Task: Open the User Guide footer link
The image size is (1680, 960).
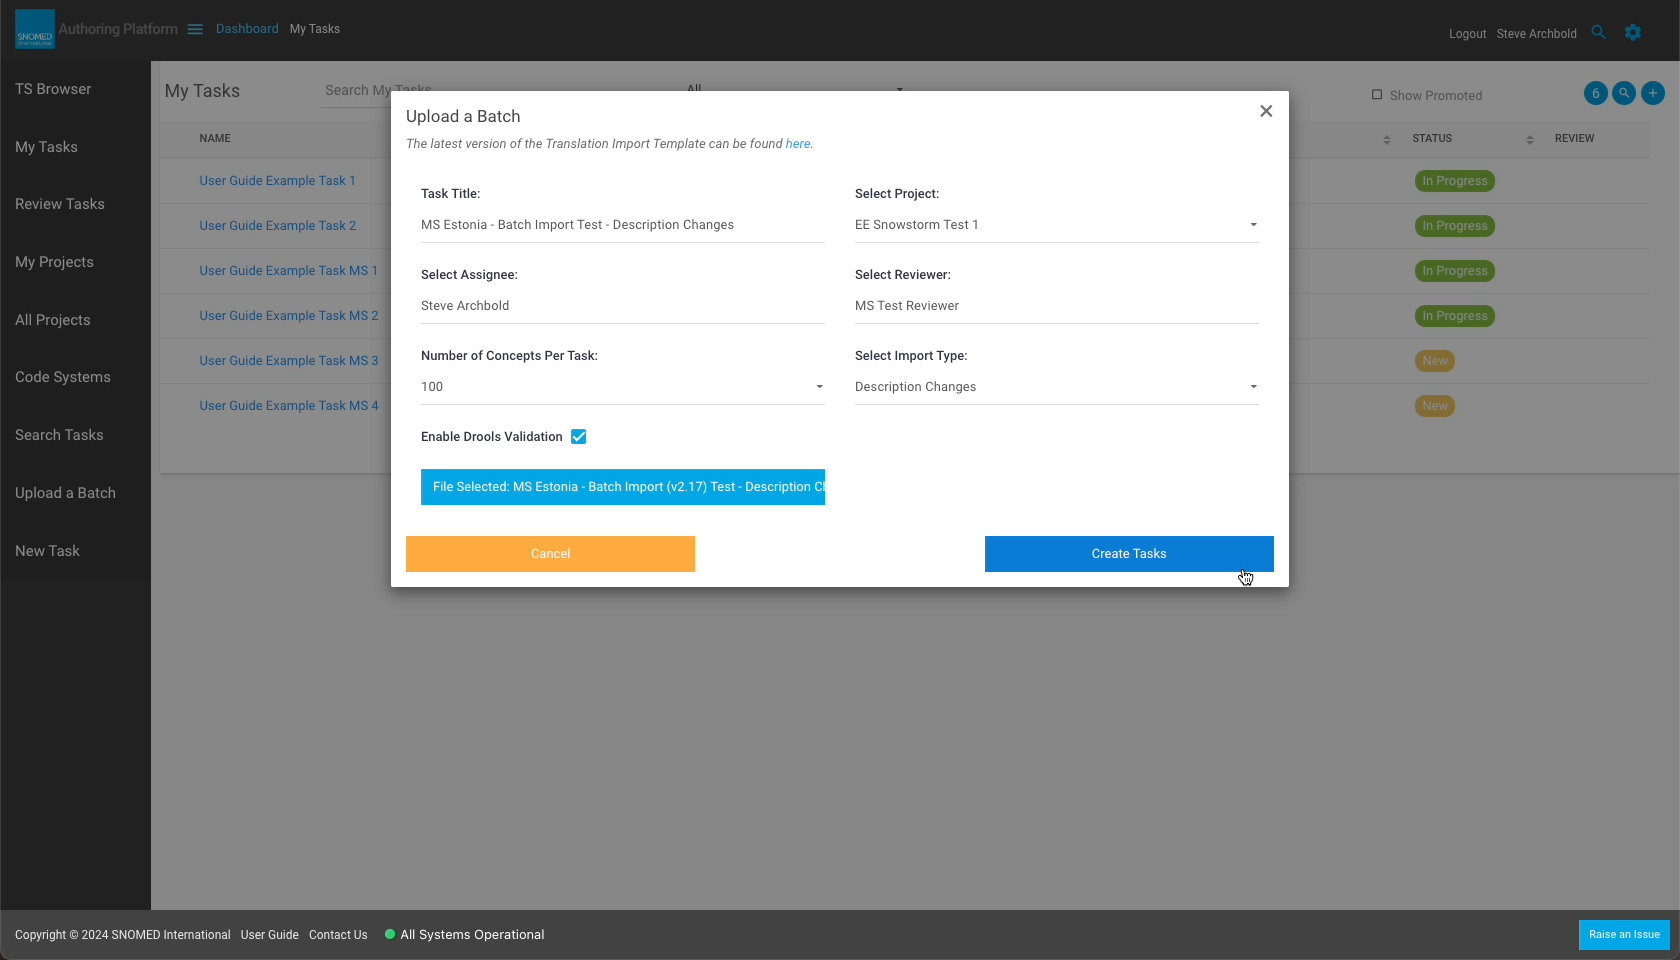Action: (x=269, y=935)
